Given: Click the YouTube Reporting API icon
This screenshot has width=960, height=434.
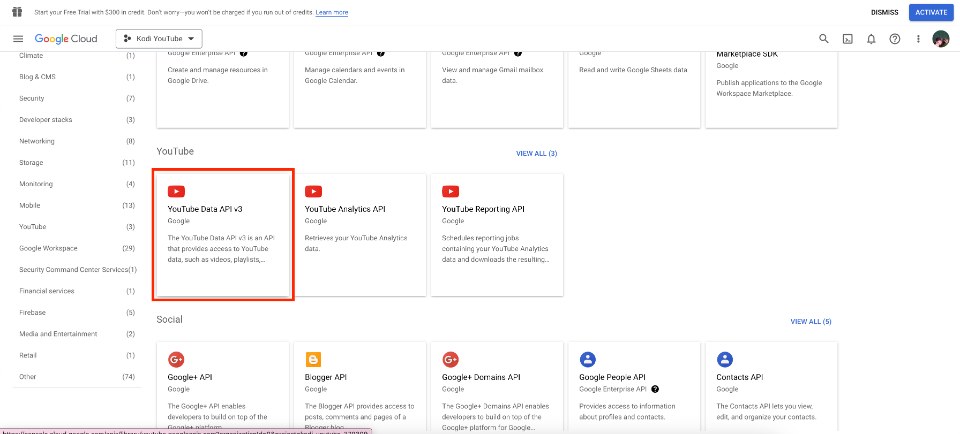Looking at the screenshot, I should [x=451, y=192].
